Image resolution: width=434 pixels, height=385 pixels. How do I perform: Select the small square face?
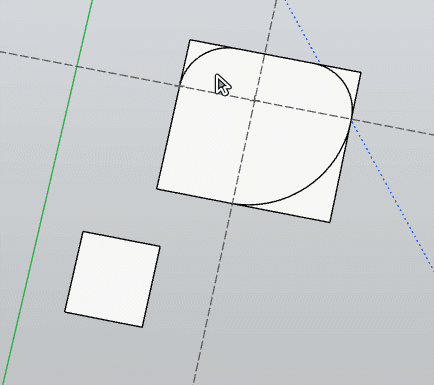click(x=112, y=279)
